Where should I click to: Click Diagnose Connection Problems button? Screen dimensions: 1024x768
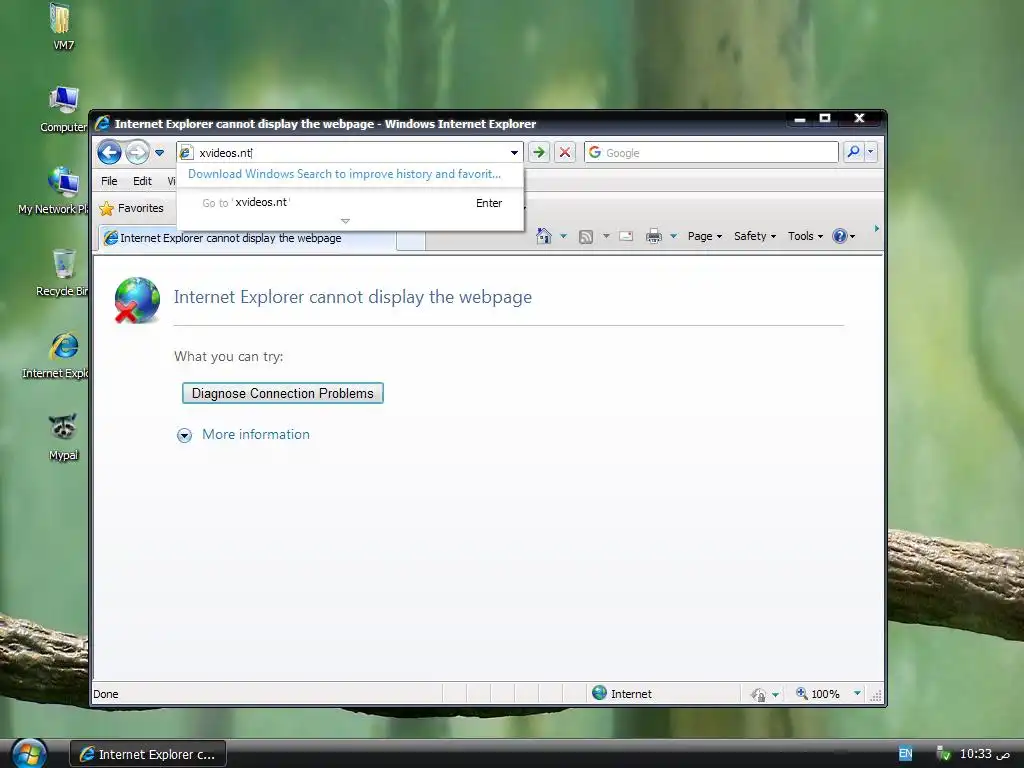[283, 393]
